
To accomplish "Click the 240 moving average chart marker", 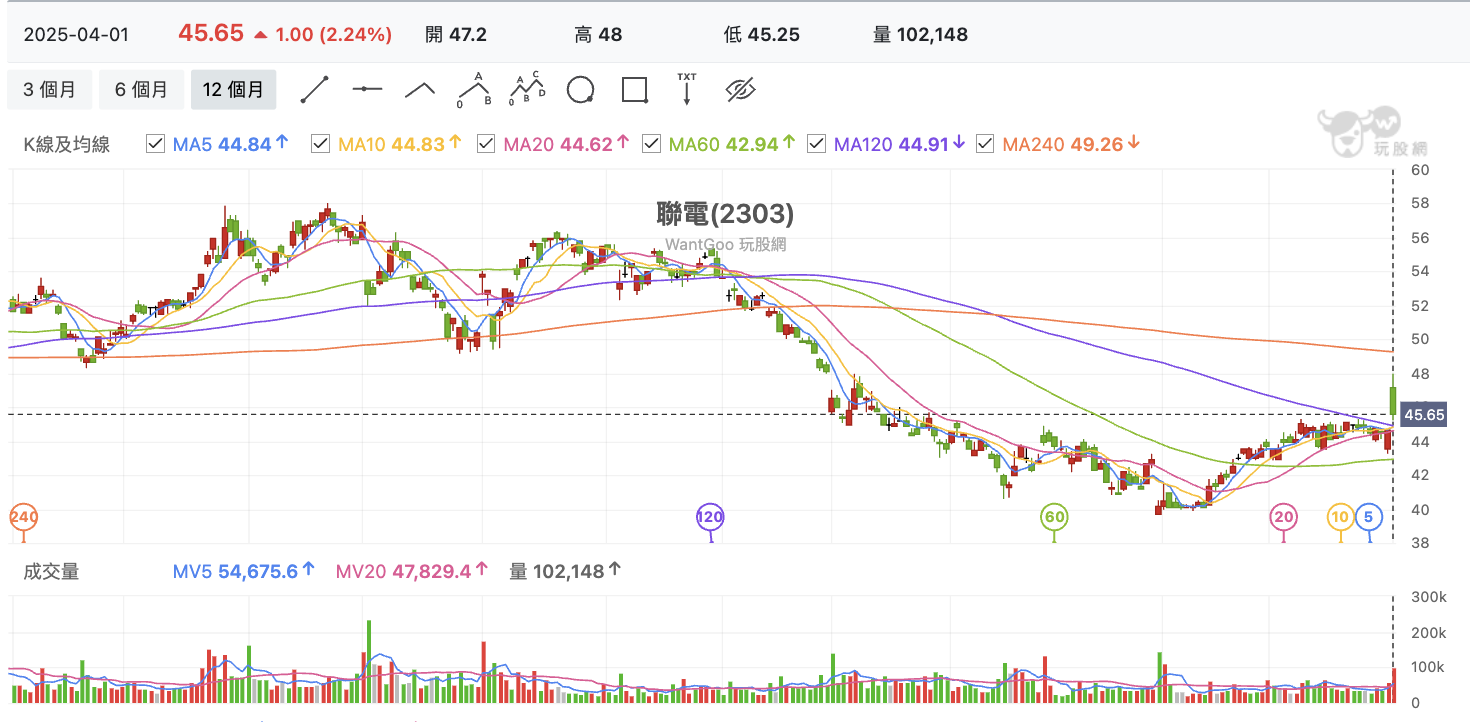I will coord(23,517).
